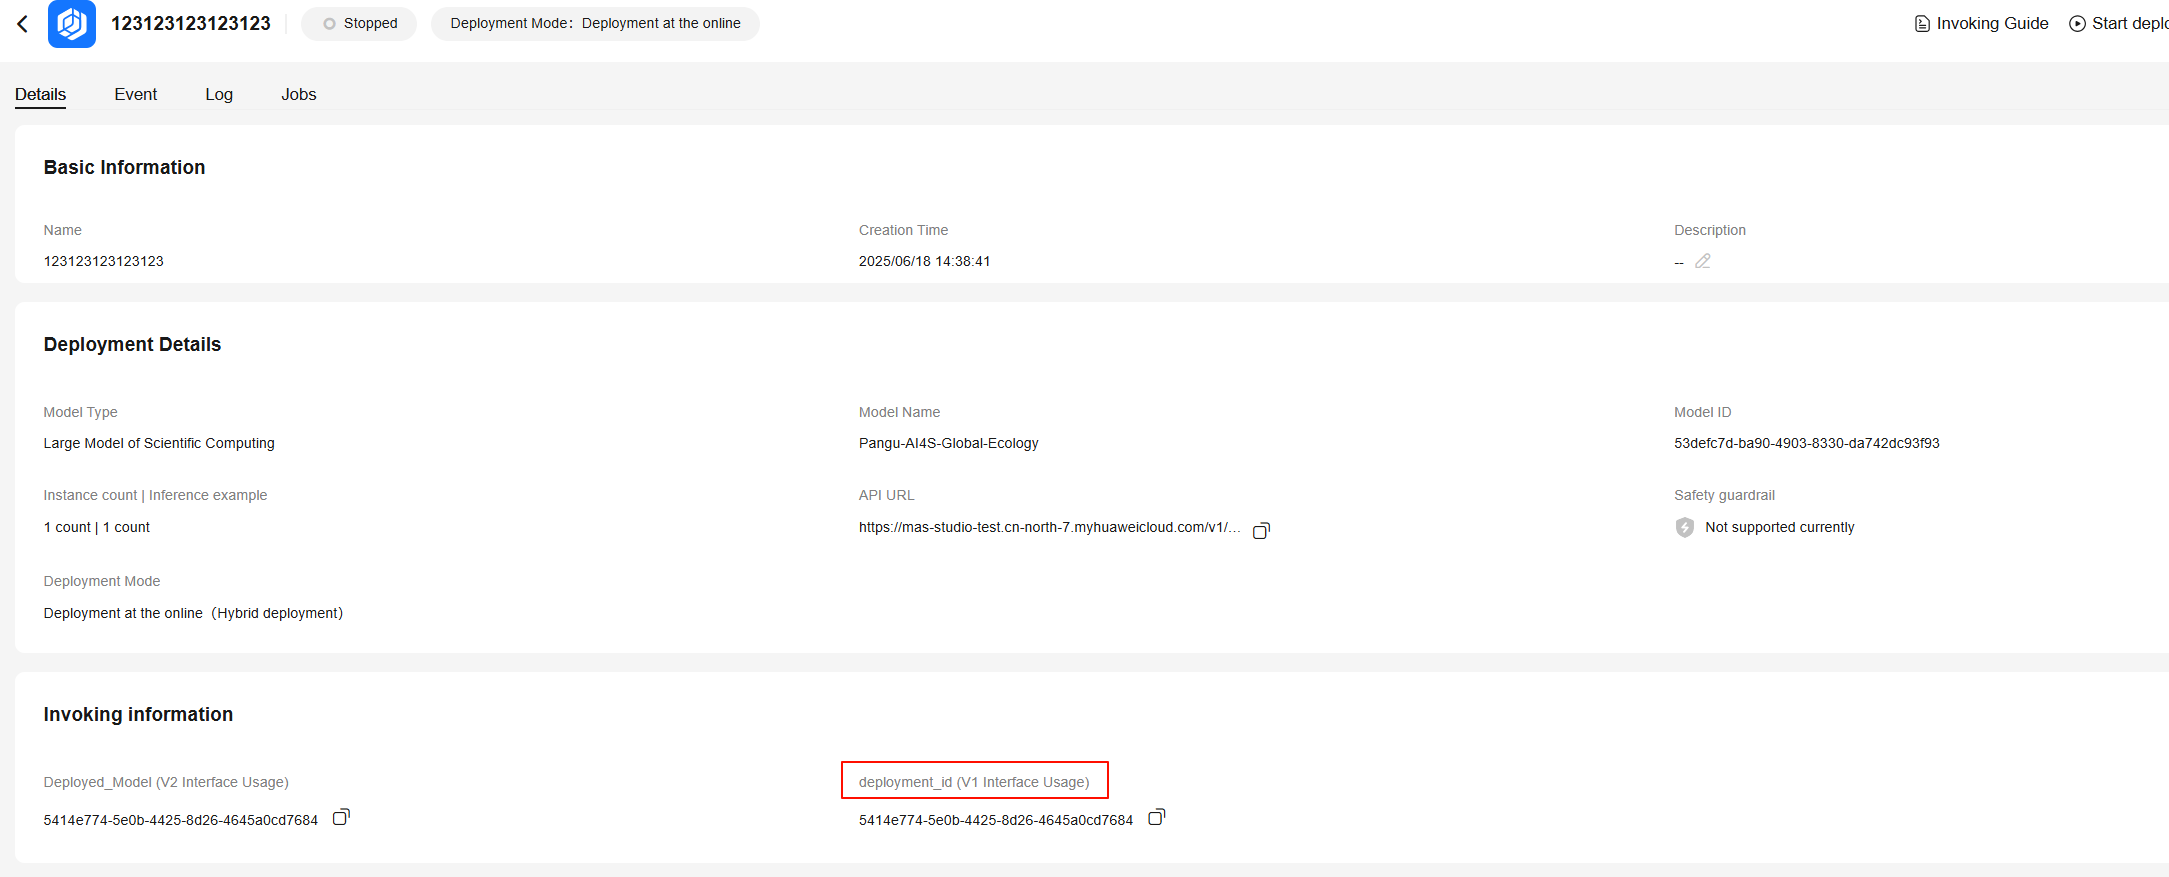This screenshot has height=877, width=2169.
Task: Open the Event tab
Action: tap(136, 94)
